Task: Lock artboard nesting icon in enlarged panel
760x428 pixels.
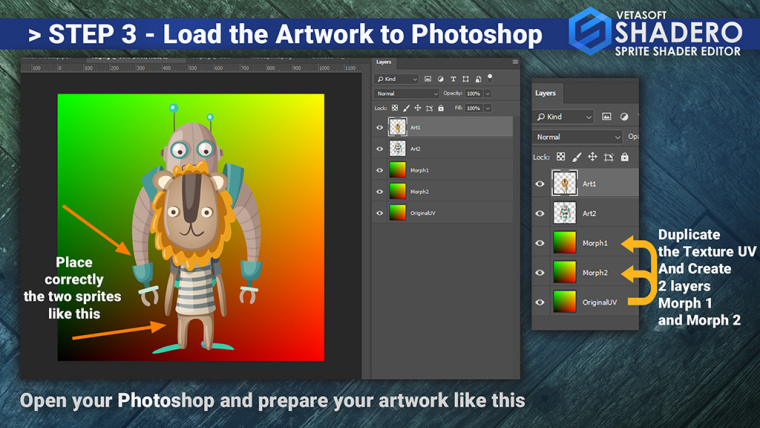Action: pos(609,157)
